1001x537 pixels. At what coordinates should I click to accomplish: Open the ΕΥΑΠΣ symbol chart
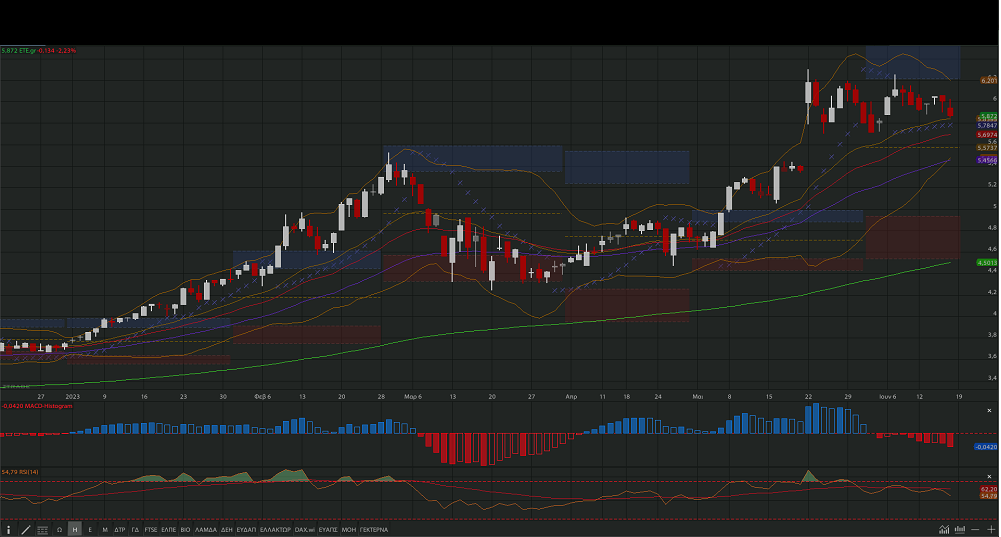[x=327, y=529]
